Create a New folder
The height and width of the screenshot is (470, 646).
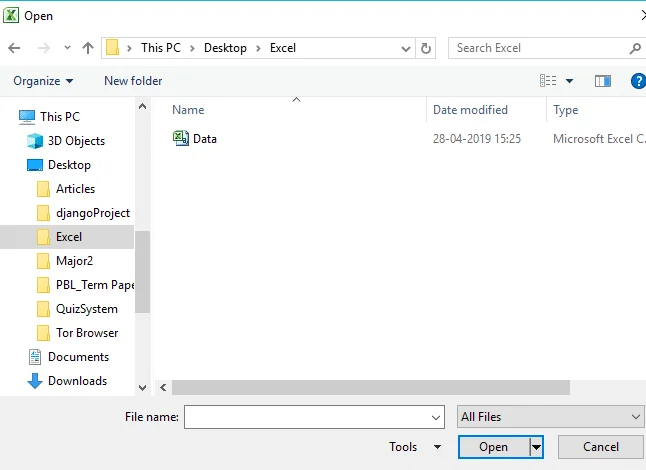tap(133, 81)
